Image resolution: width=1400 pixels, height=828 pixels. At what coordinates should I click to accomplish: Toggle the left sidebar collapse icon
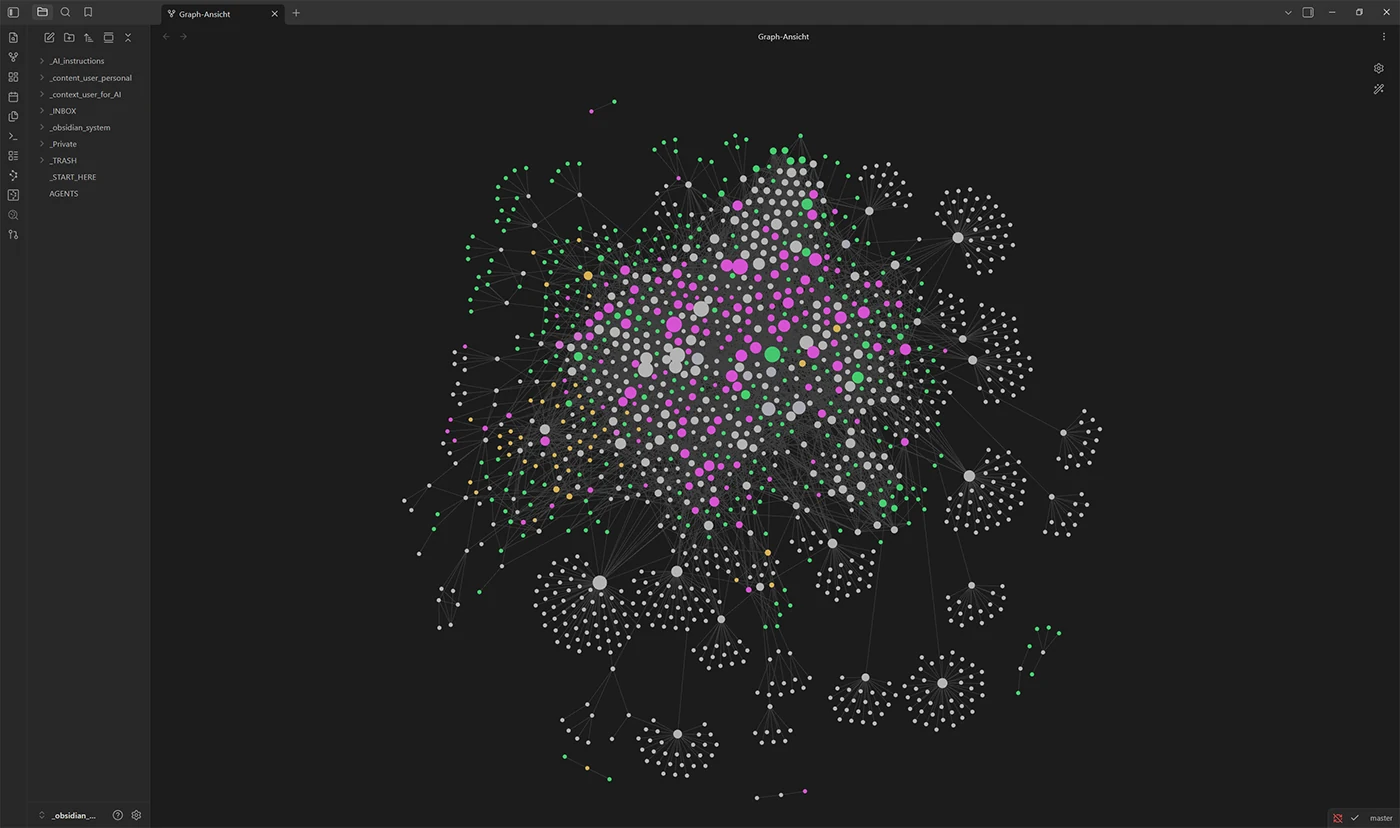[x=13, y=12]
